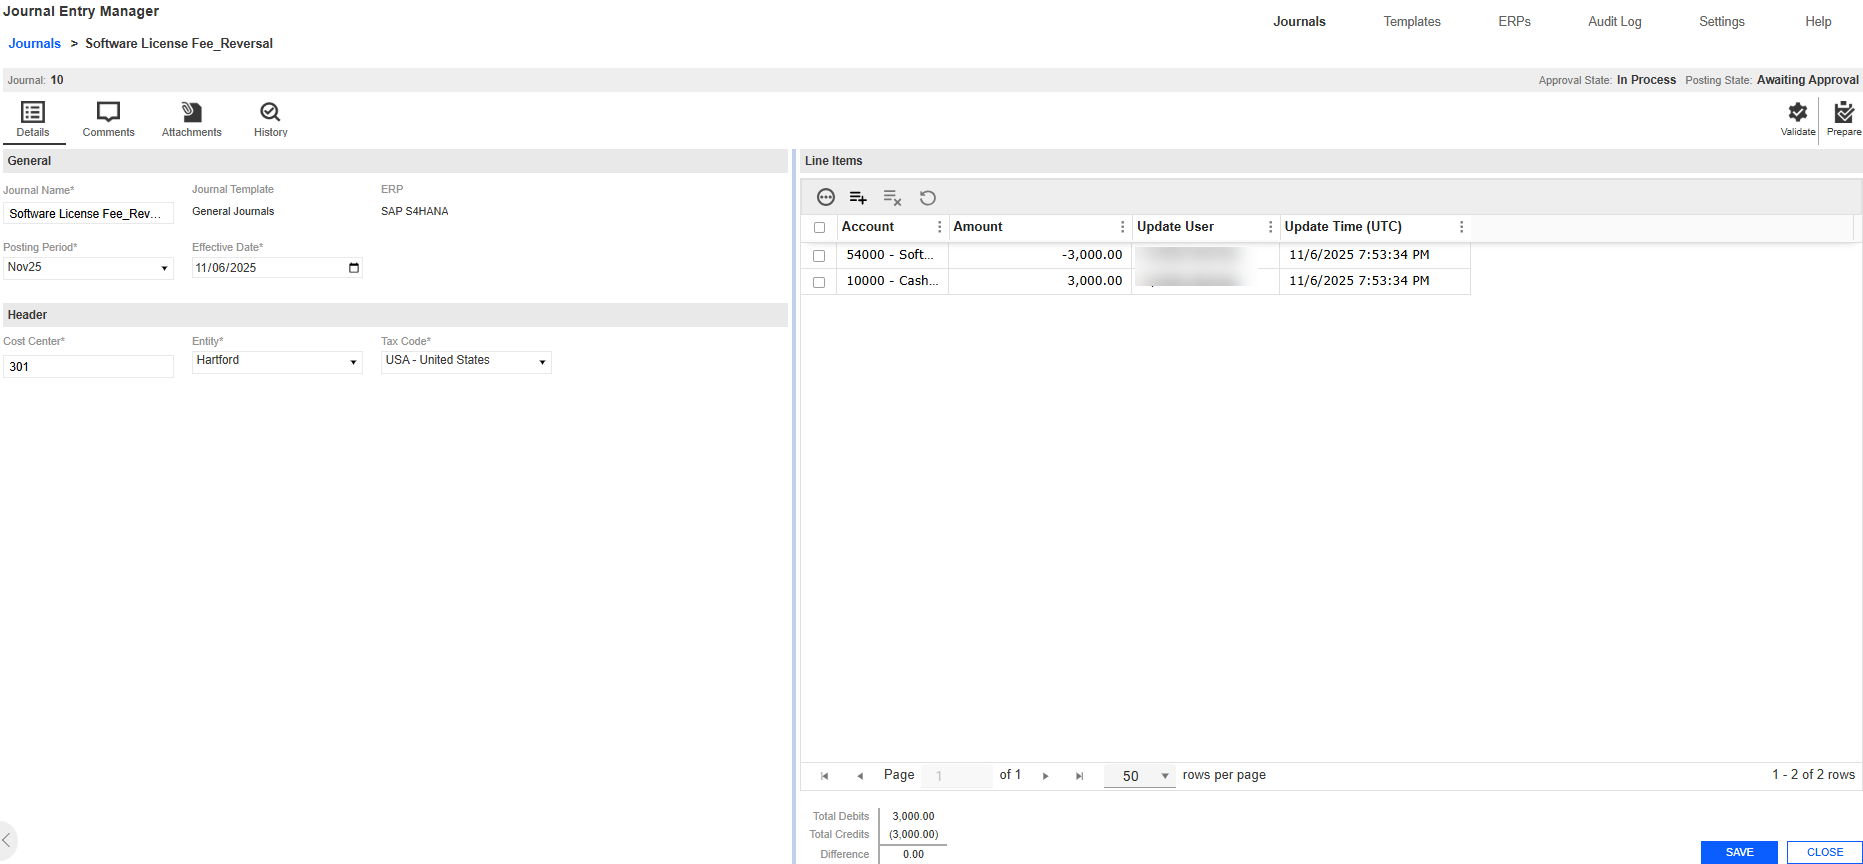Click the Journals breadcrumb link
This screenshot has width=1863, height=864.
tap(35, 44)
